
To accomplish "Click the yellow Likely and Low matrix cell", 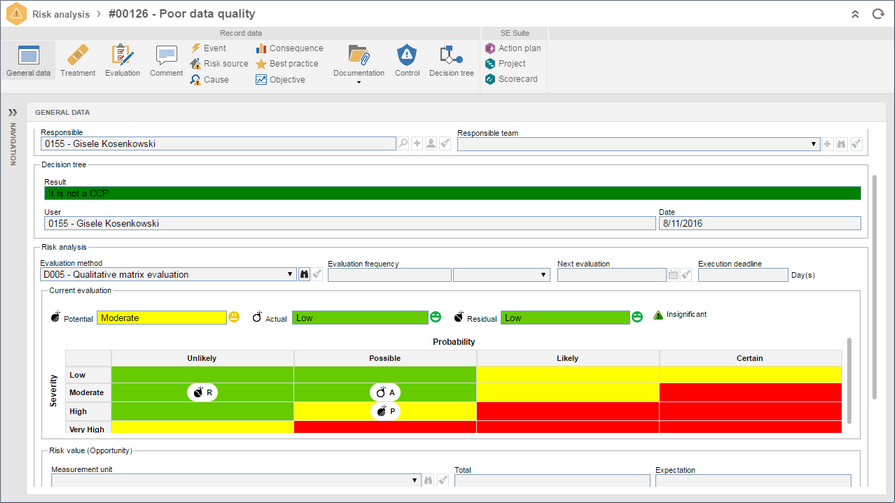I will coord(568,375).
